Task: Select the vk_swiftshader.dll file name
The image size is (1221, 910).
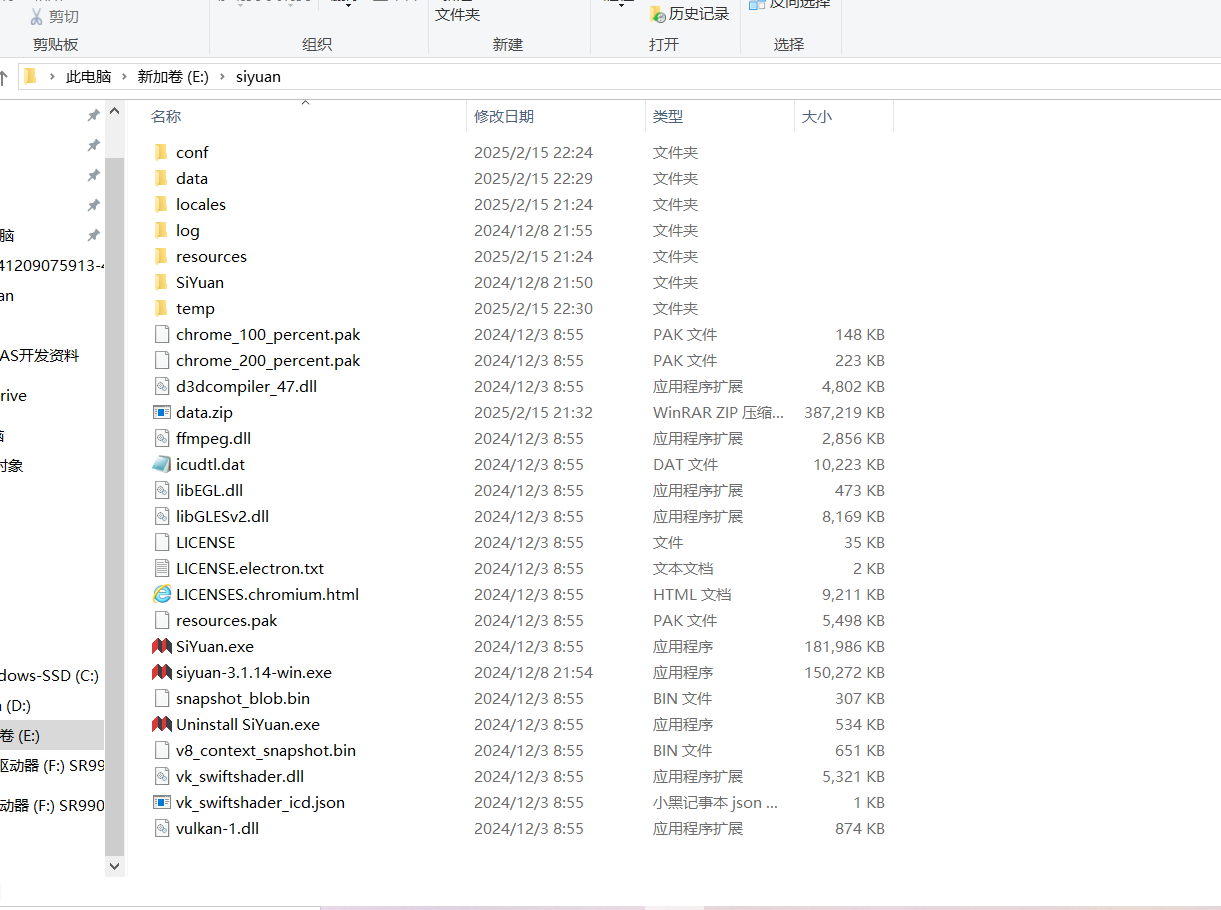Action: pyautogui.click(x=240, y=776)
